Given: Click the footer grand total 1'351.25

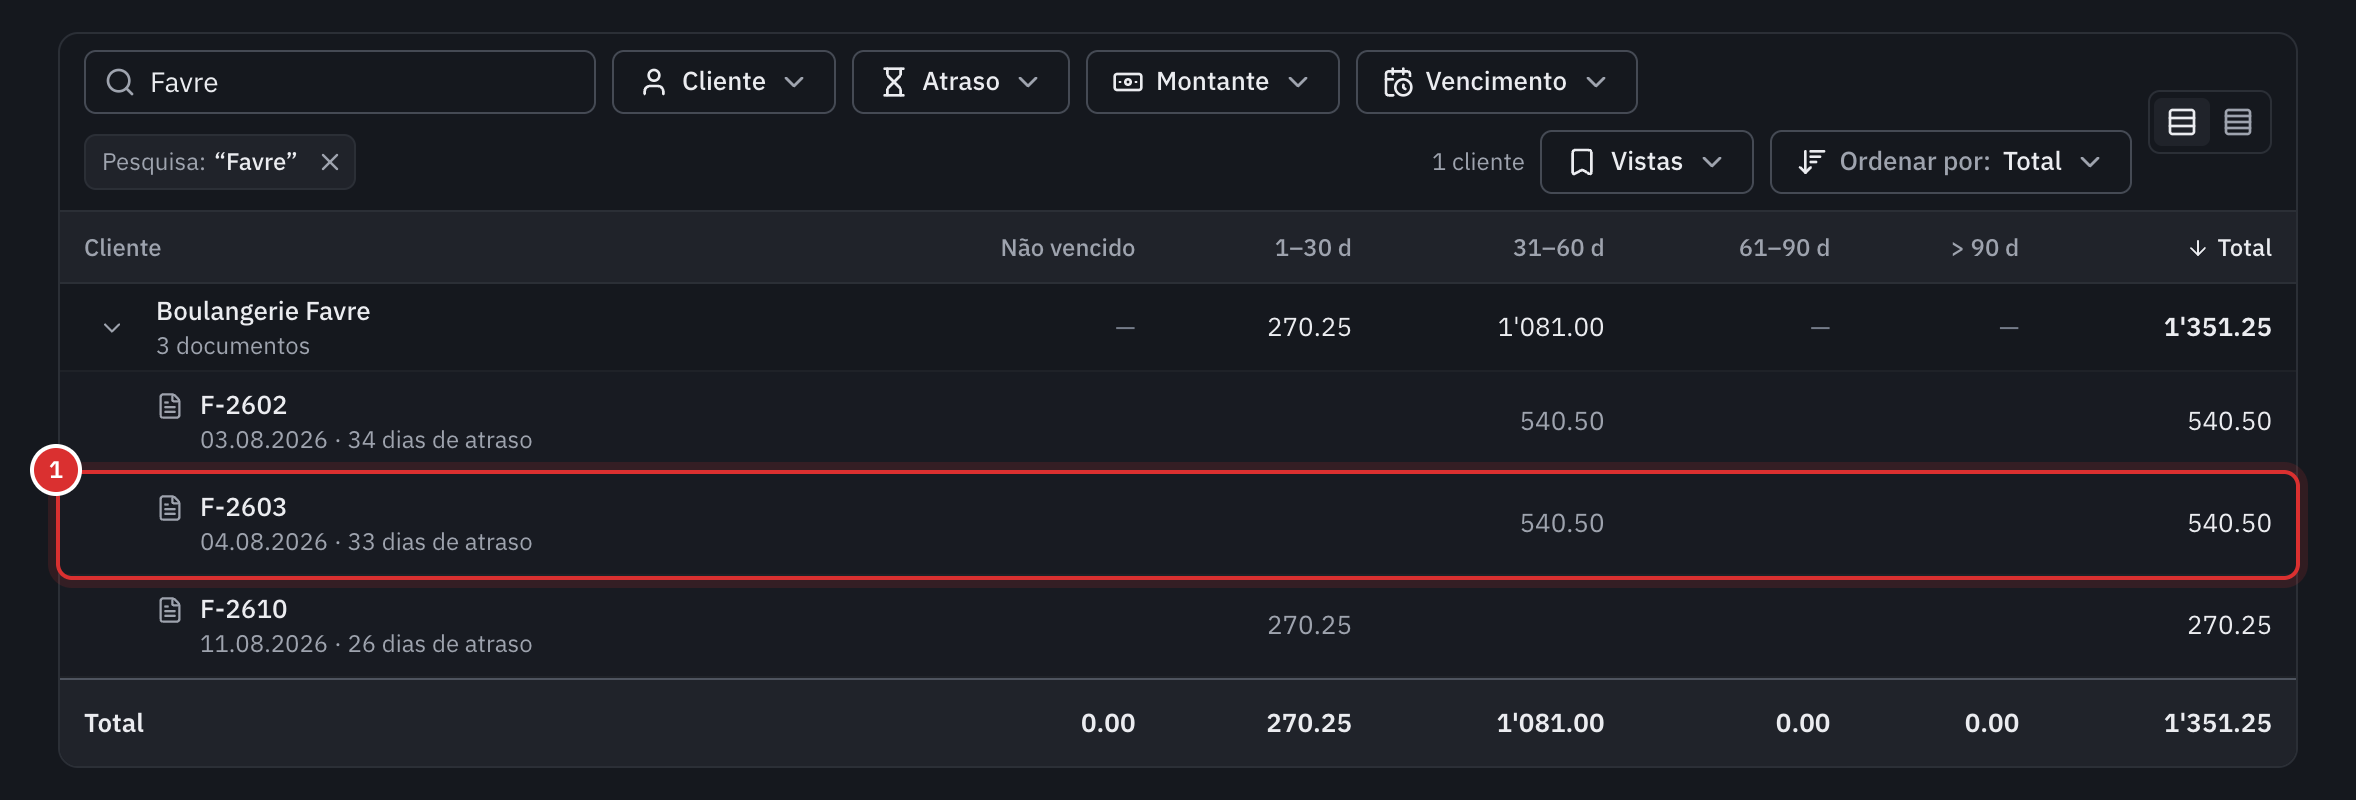Looking at the screenshot, I should [x=2218, y=723].
